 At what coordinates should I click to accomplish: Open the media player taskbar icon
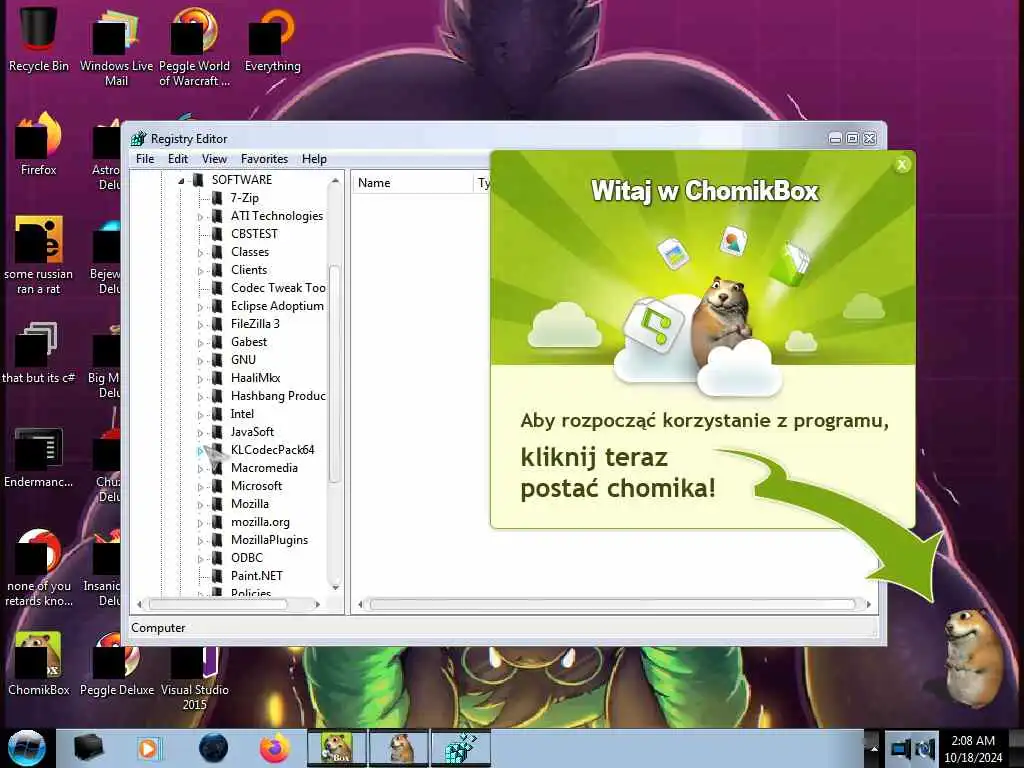148,748
